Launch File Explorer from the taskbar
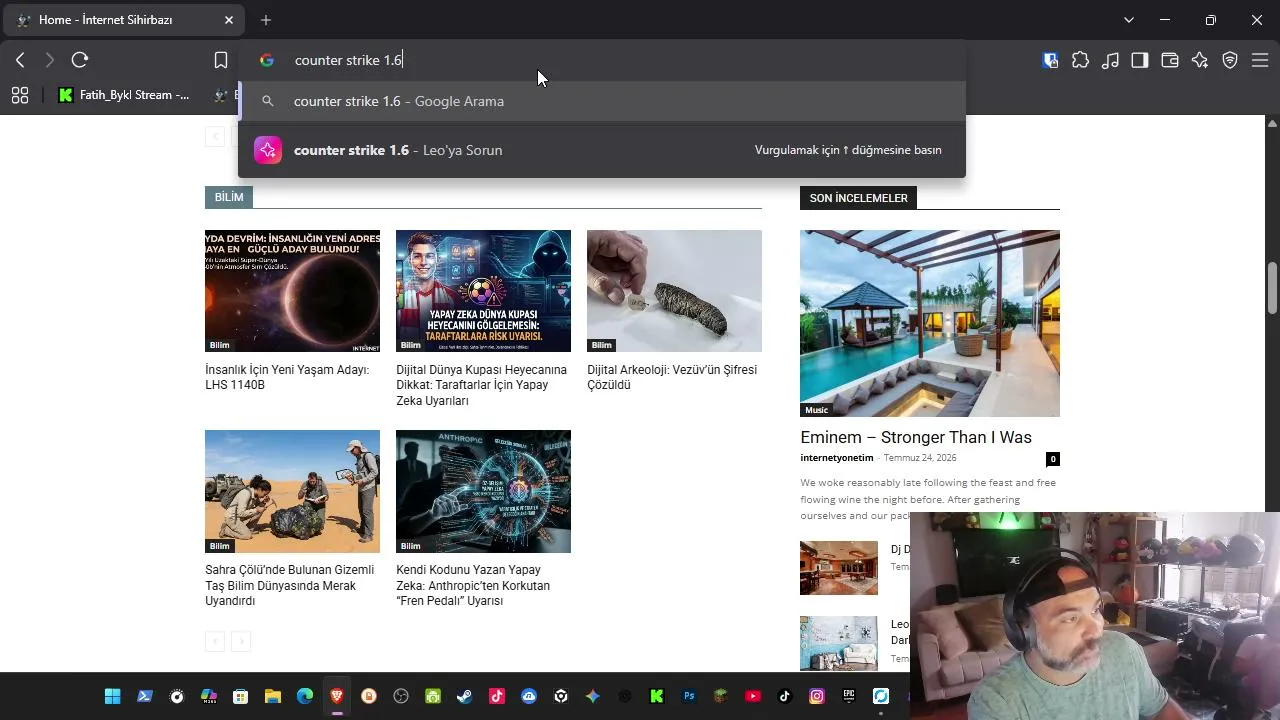Image resolution: width=1280 pixels, height=720 pixels. 273,696
